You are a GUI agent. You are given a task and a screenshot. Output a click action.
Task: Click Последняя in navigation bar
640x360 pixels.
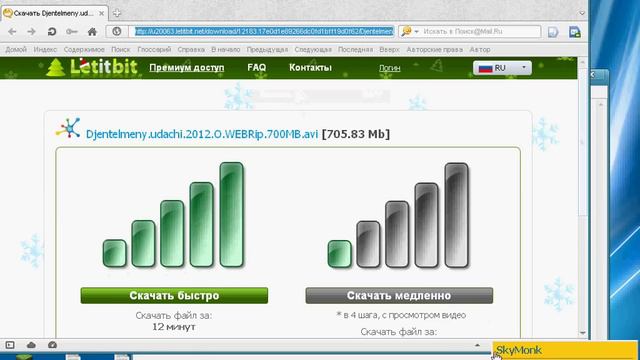tap(355, 49)
